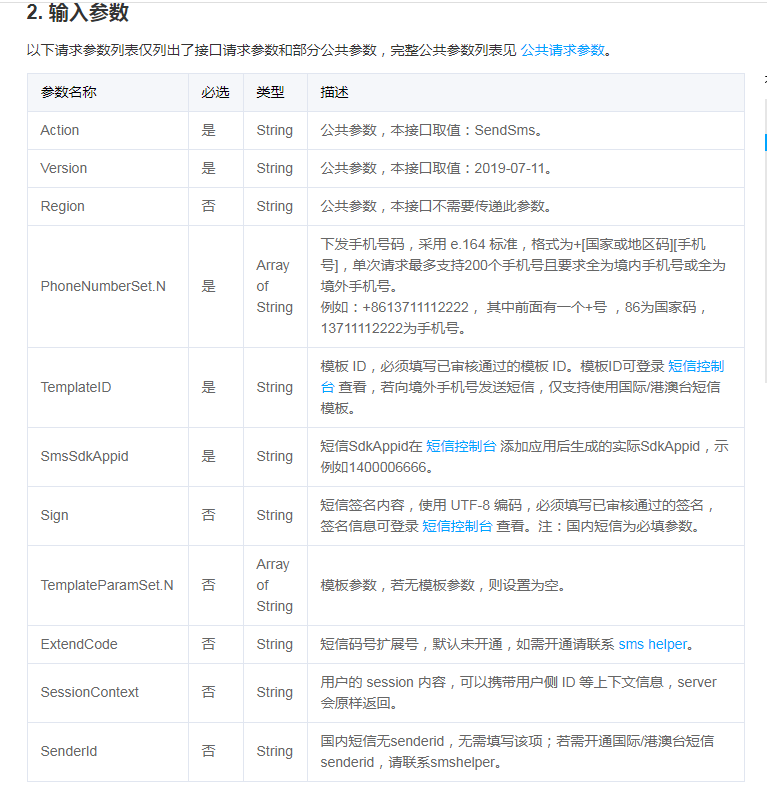
Task: Click the 否 cell in Sign row
Action: tap(208, 515)
